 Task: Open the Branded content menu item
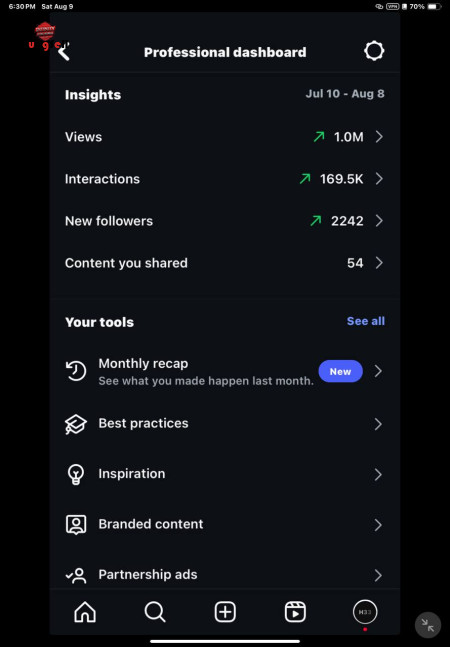225,524
